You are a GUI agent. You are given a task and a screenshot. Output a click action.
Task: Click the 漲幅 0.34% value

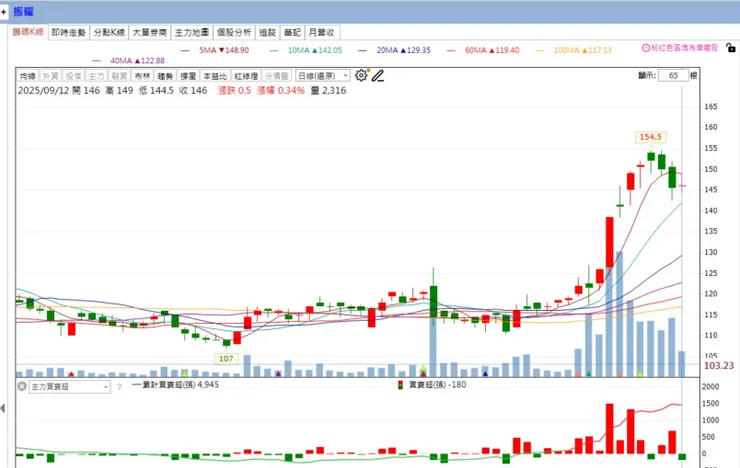tap(281, 91)
